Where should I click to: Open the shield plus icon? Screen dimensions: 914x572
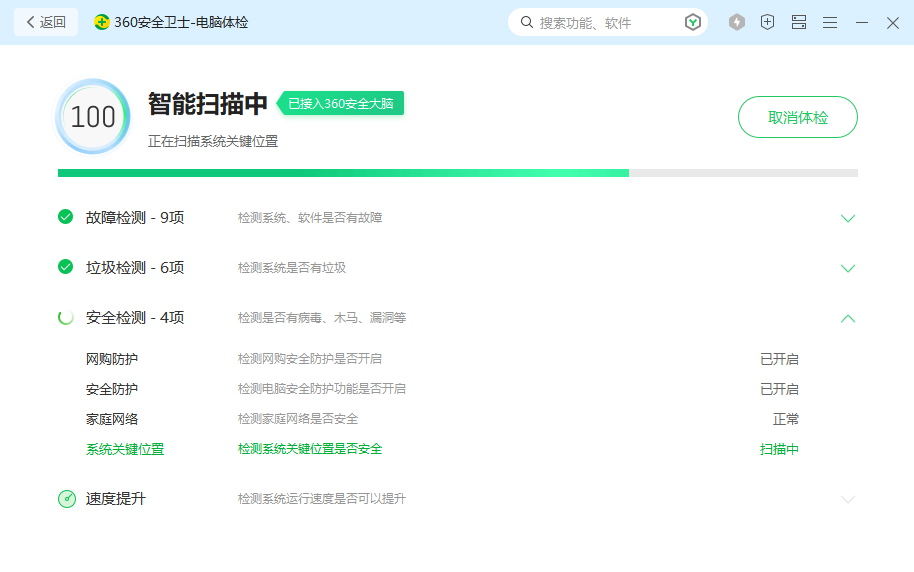[768, 22]
